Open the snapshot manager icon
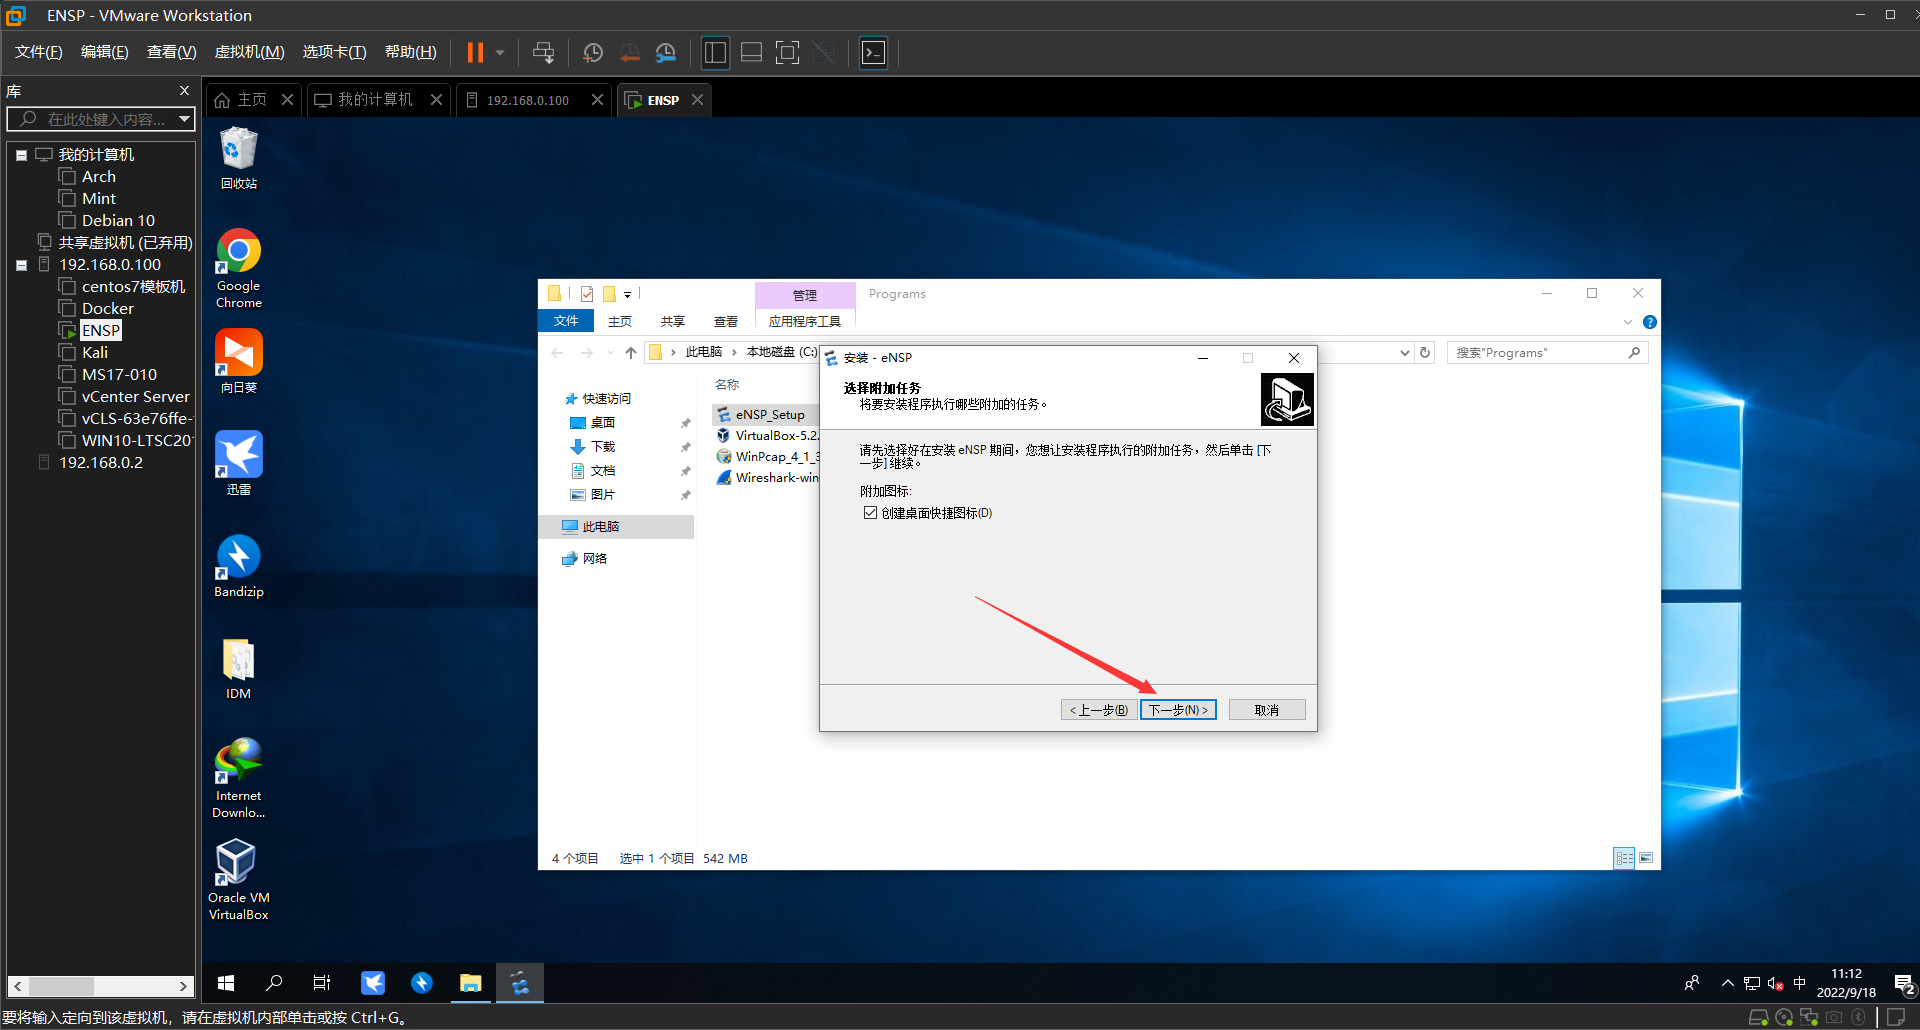Image resolution: width=1920 pixels, height=1030 pixels. coord(666,52)
